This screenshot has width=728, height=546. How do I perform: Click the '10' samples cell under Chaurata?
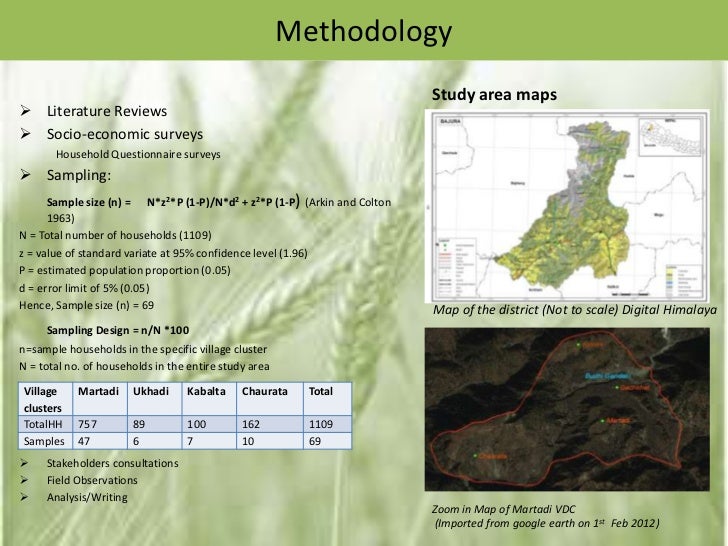point(270,441)
